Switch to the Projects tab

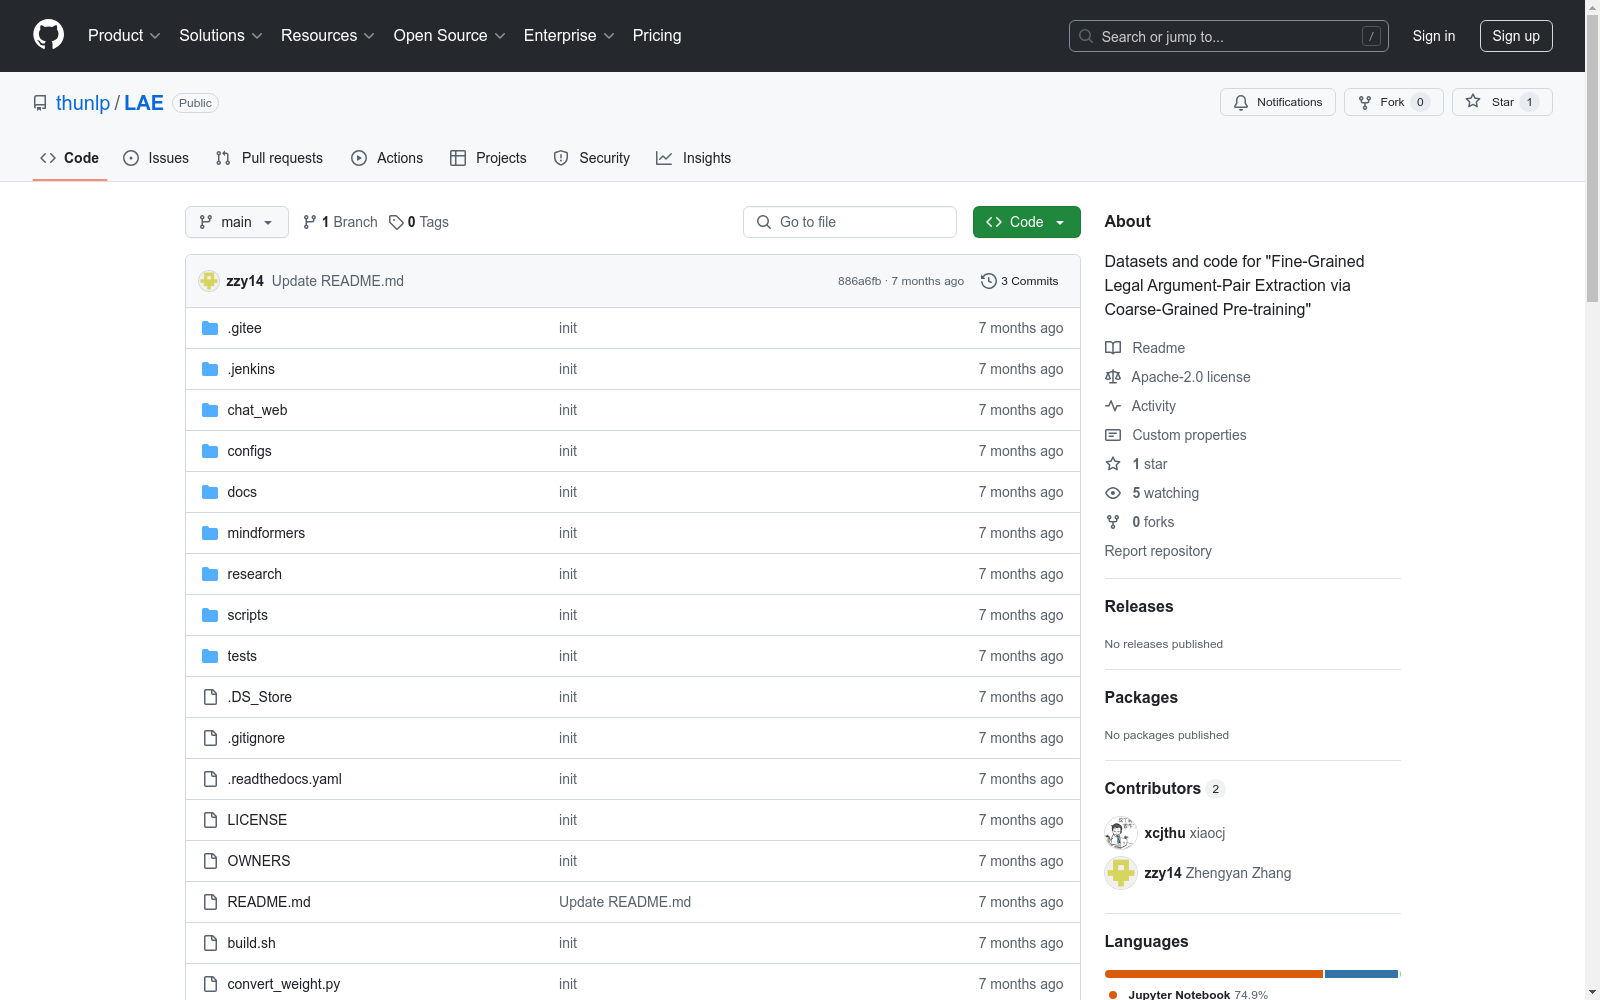(488, 158)
